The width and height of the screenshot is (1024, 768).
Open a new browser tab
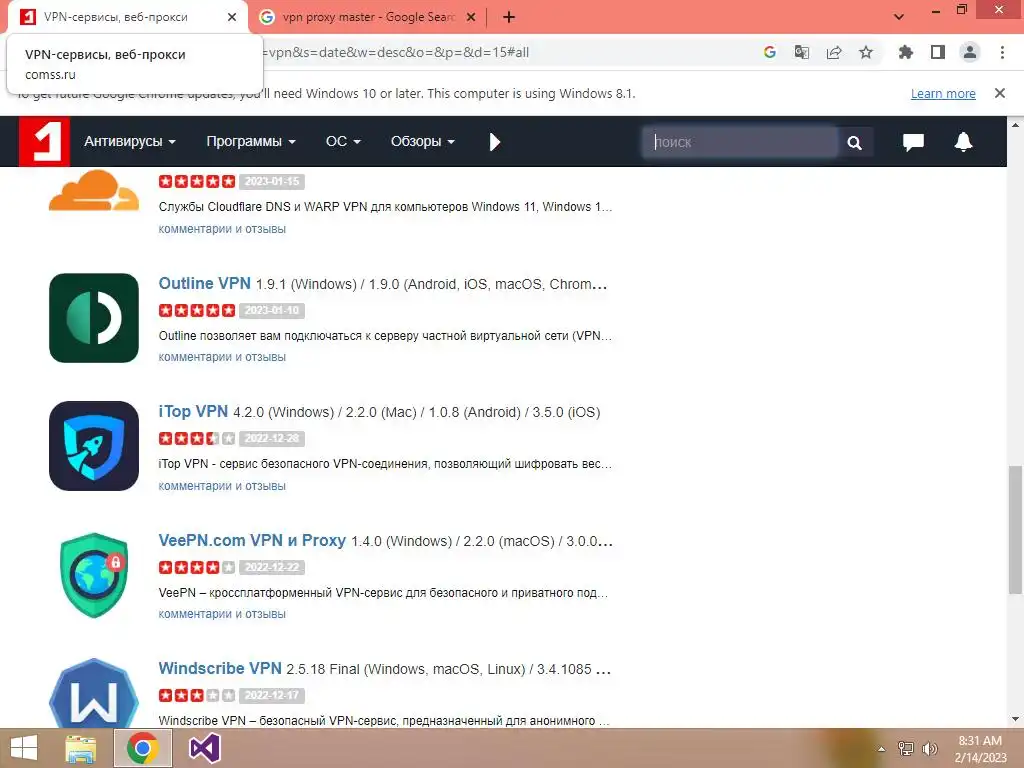(509, 17)
